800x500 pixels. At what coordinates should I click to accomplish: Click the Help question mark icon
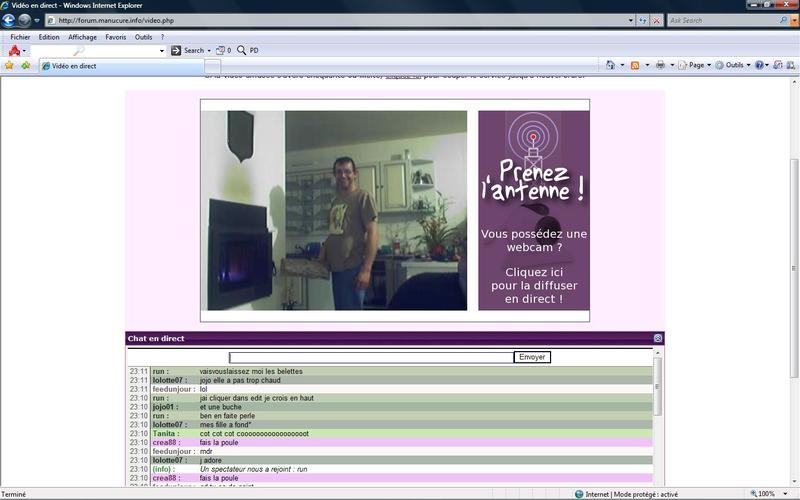coord(761,66)
